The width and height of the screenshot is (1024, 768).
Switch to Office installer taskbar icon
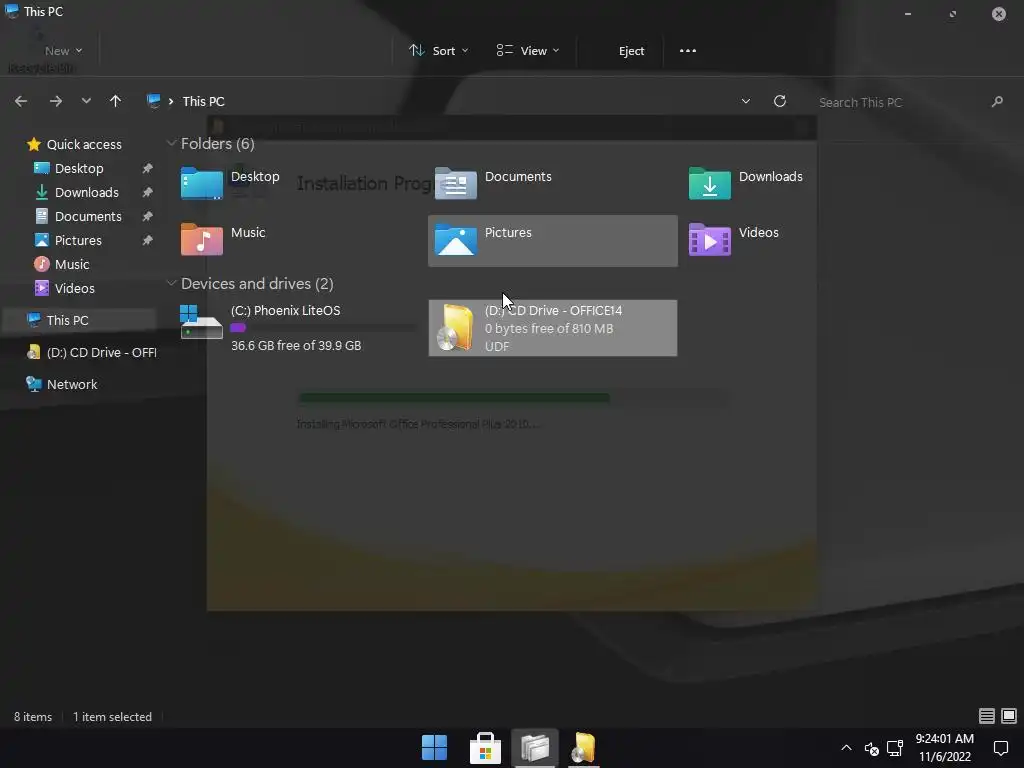(x=584, y=748)
